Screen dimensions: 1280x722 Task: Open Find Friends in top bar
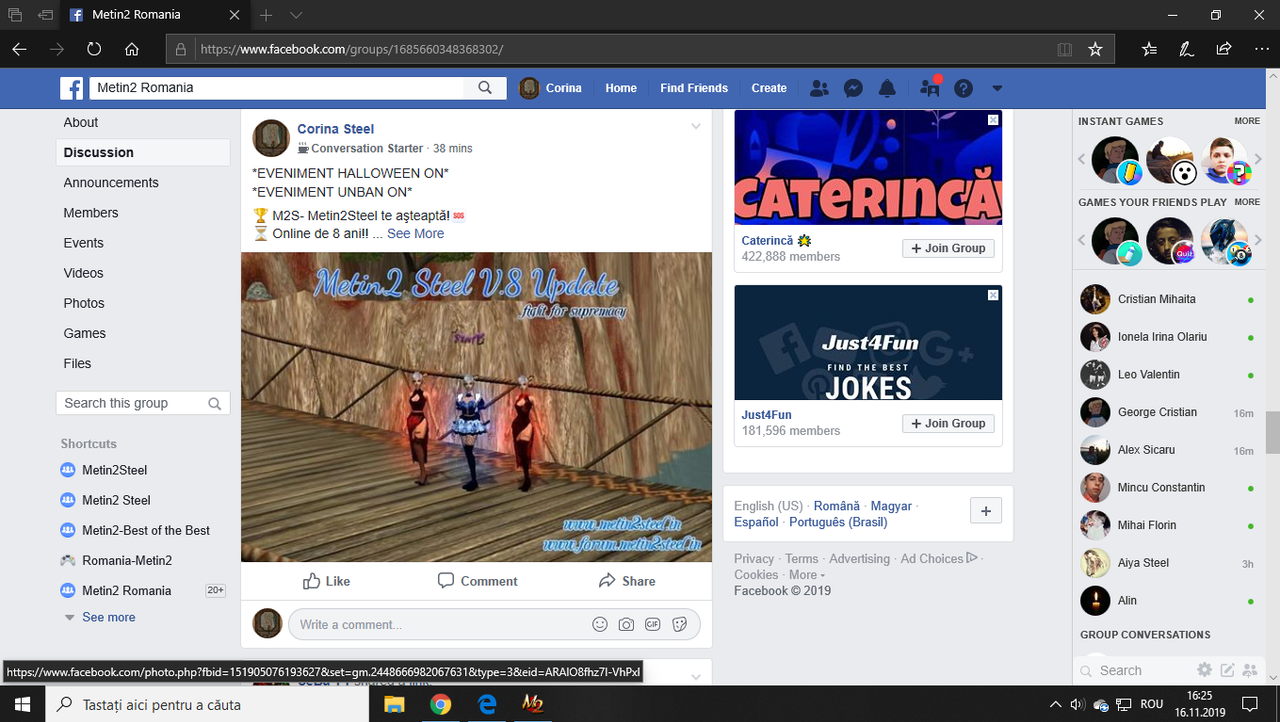pos(694,88)
